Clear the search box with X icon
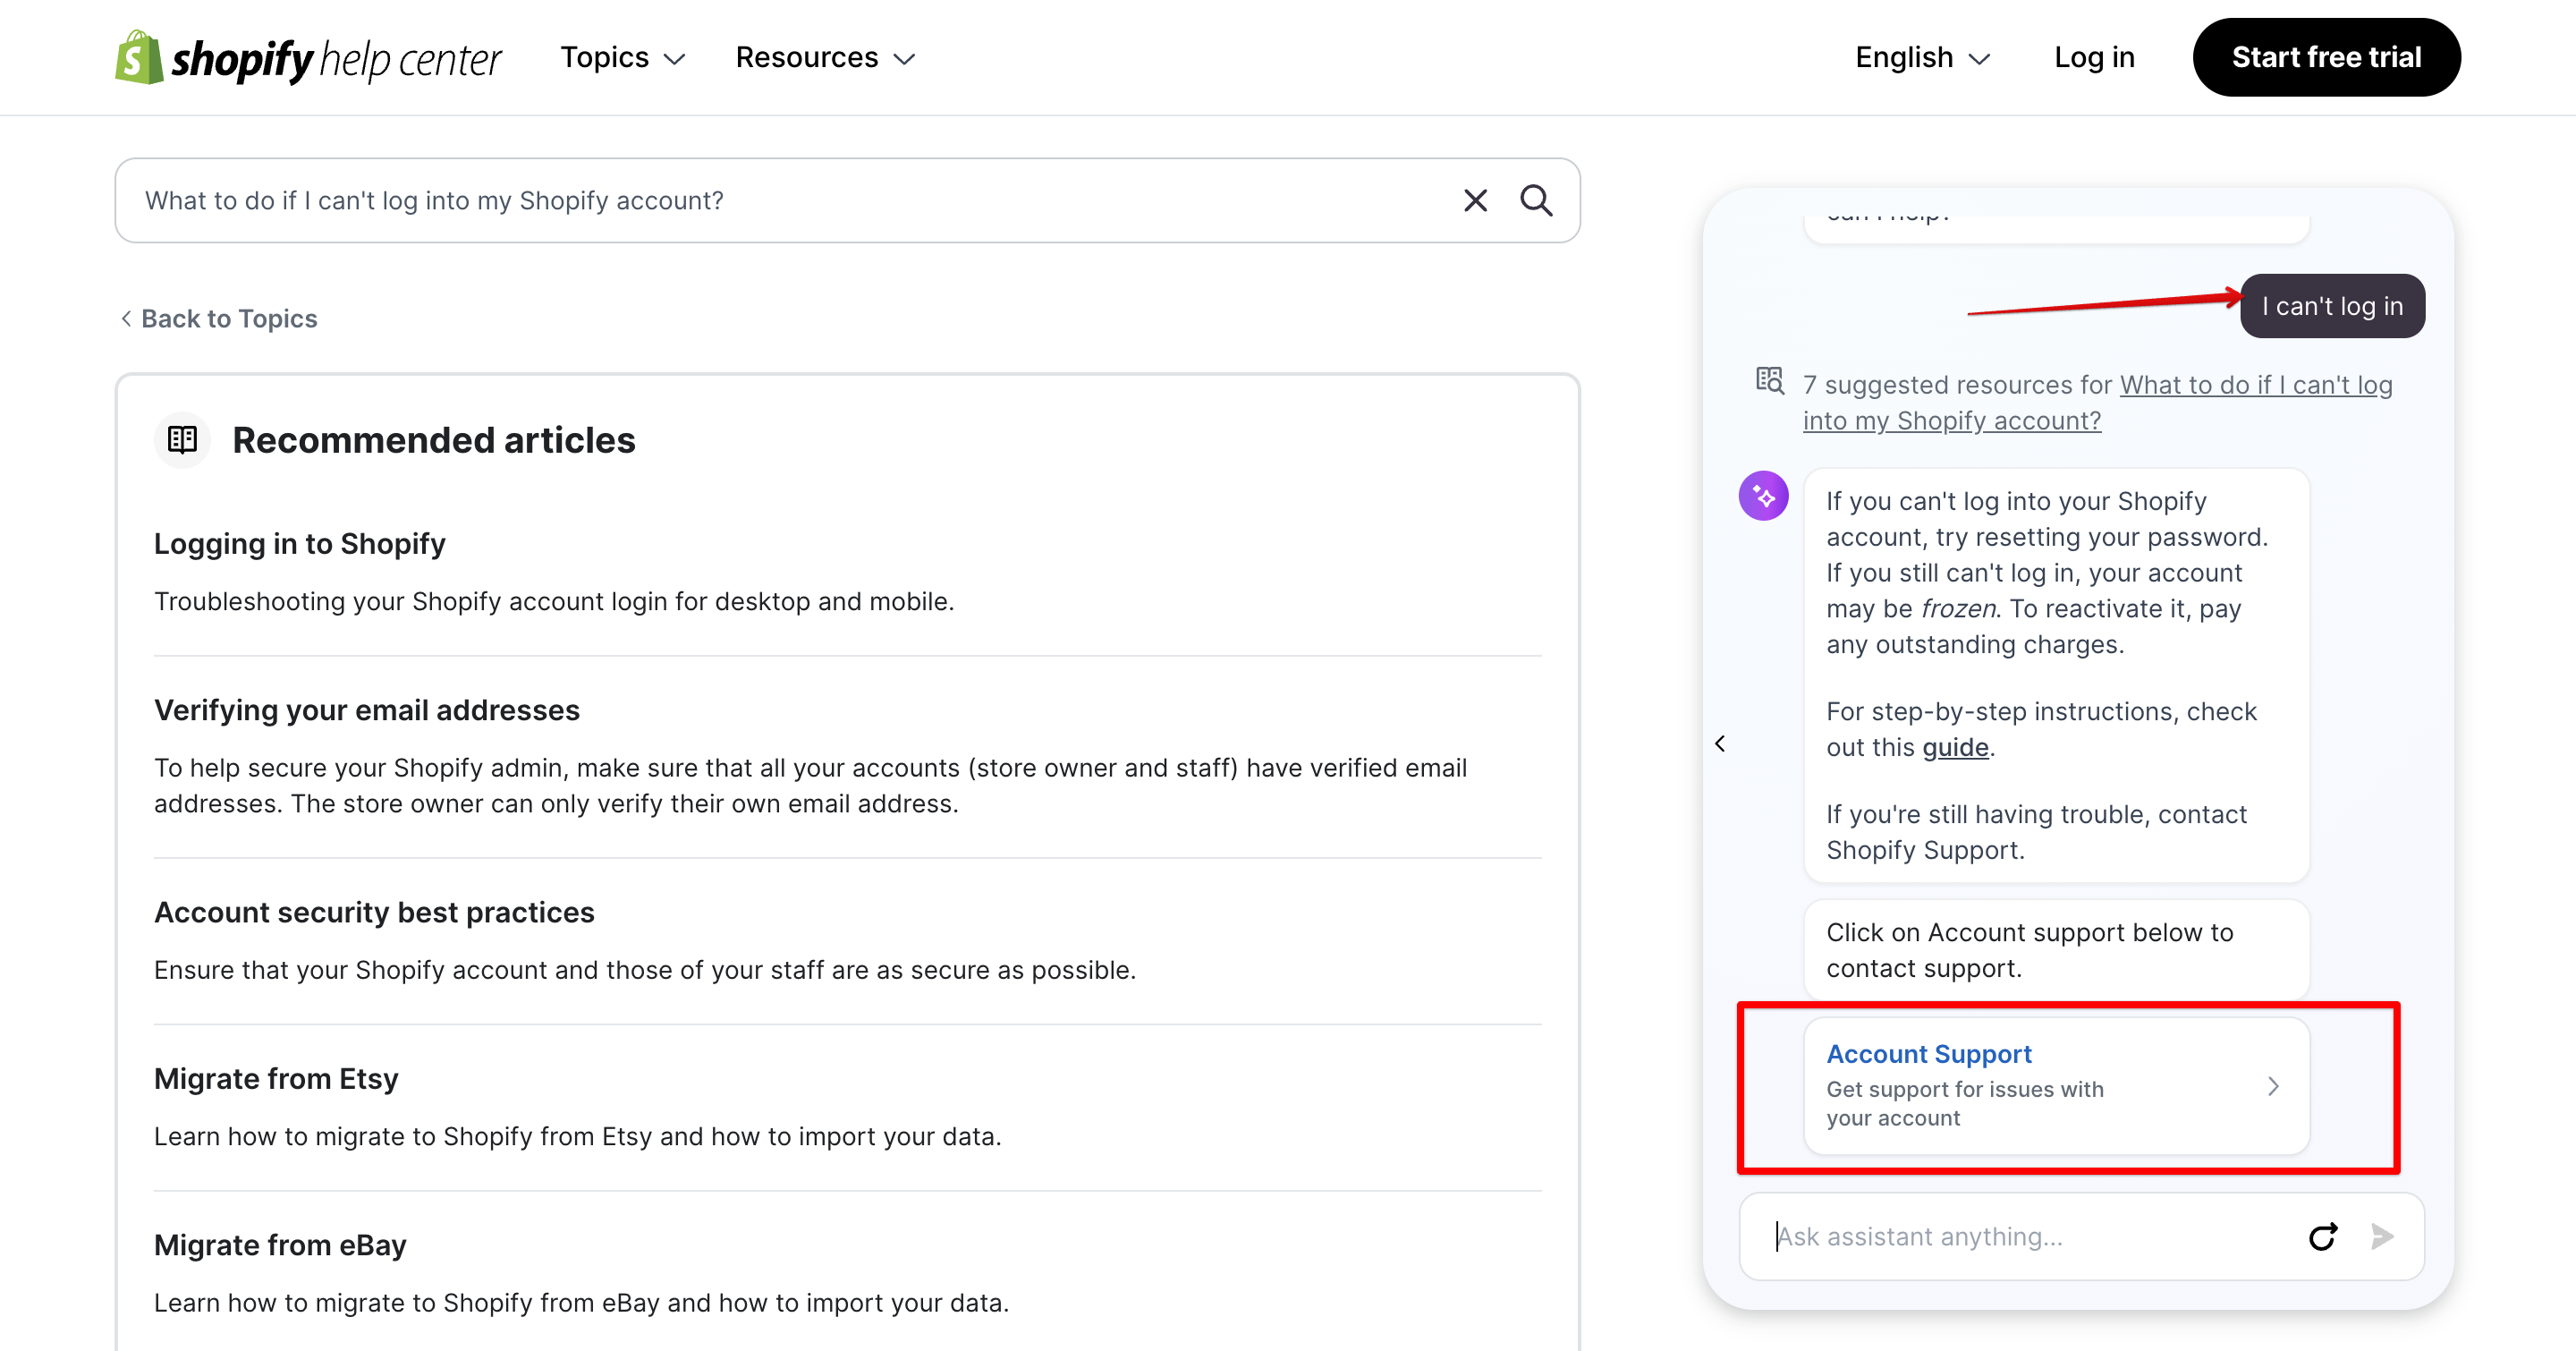The image size is (2576, 1351). pos(1475,201)
